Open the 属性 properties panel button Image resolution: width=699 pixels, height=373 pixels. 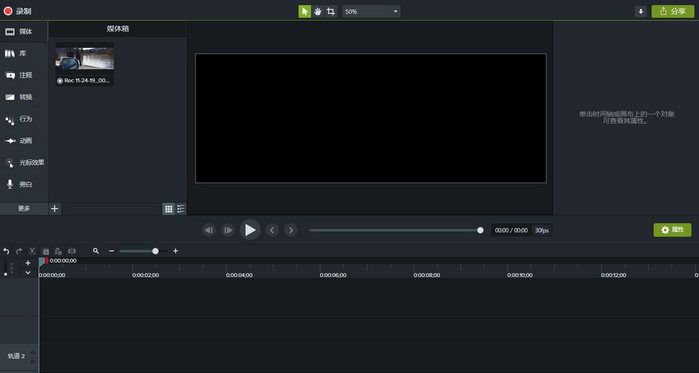672,230
